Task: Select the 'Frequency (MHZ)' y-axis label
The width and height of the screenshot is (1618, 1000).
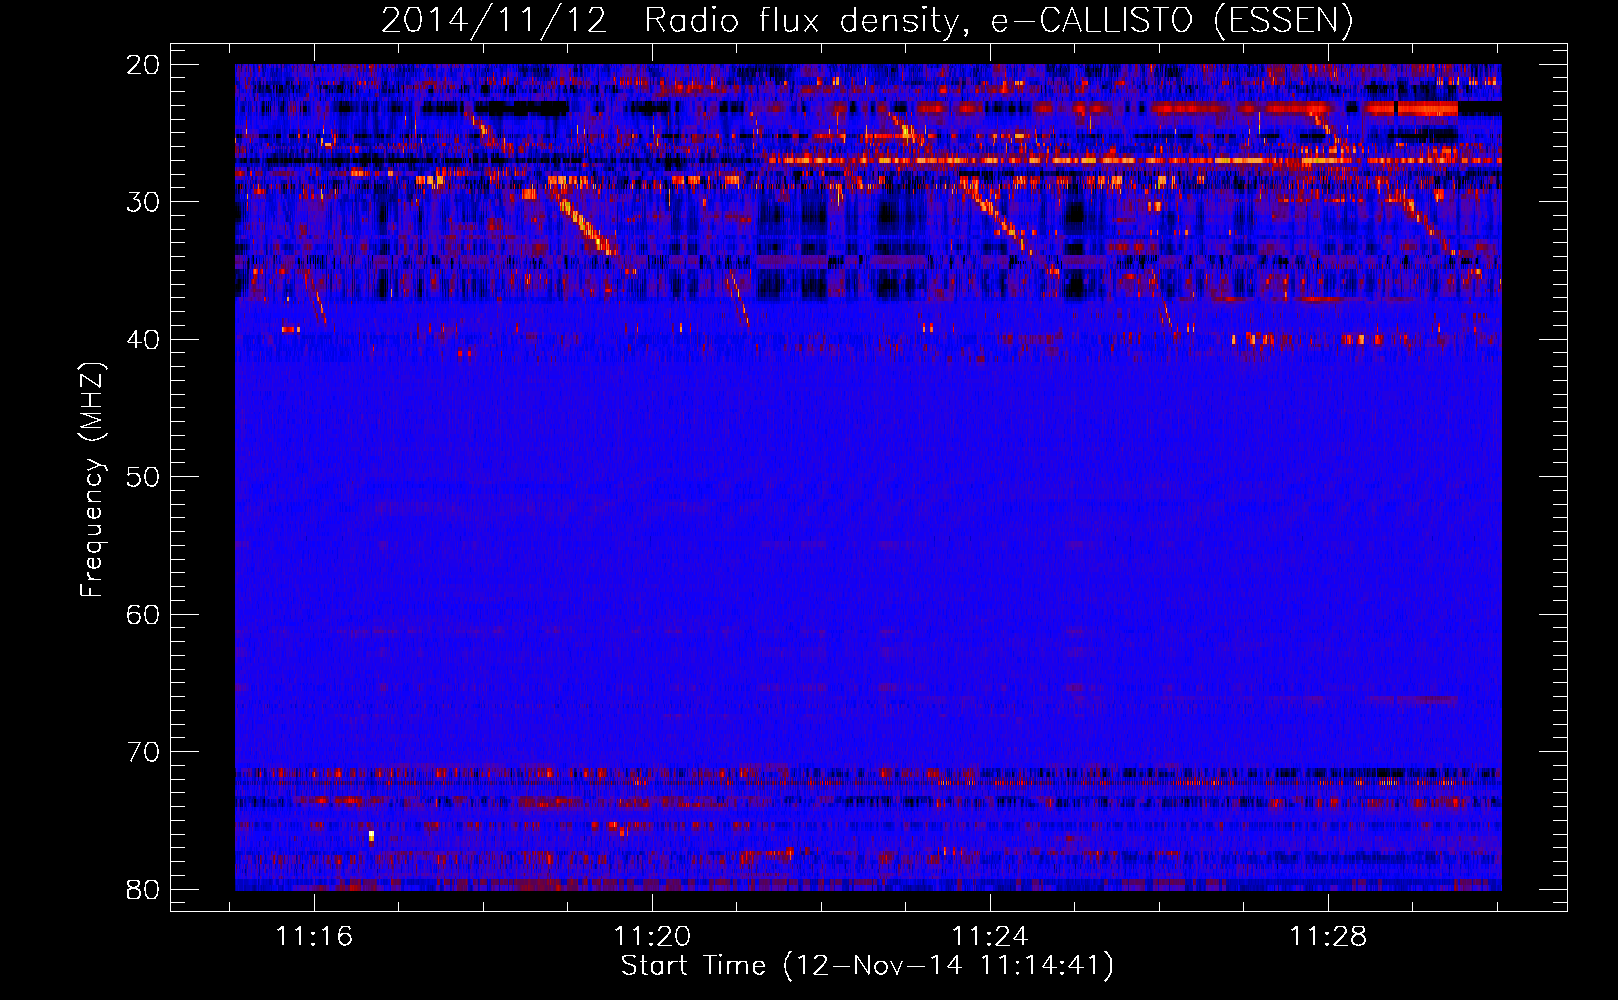Action: (x=92, y=479)
